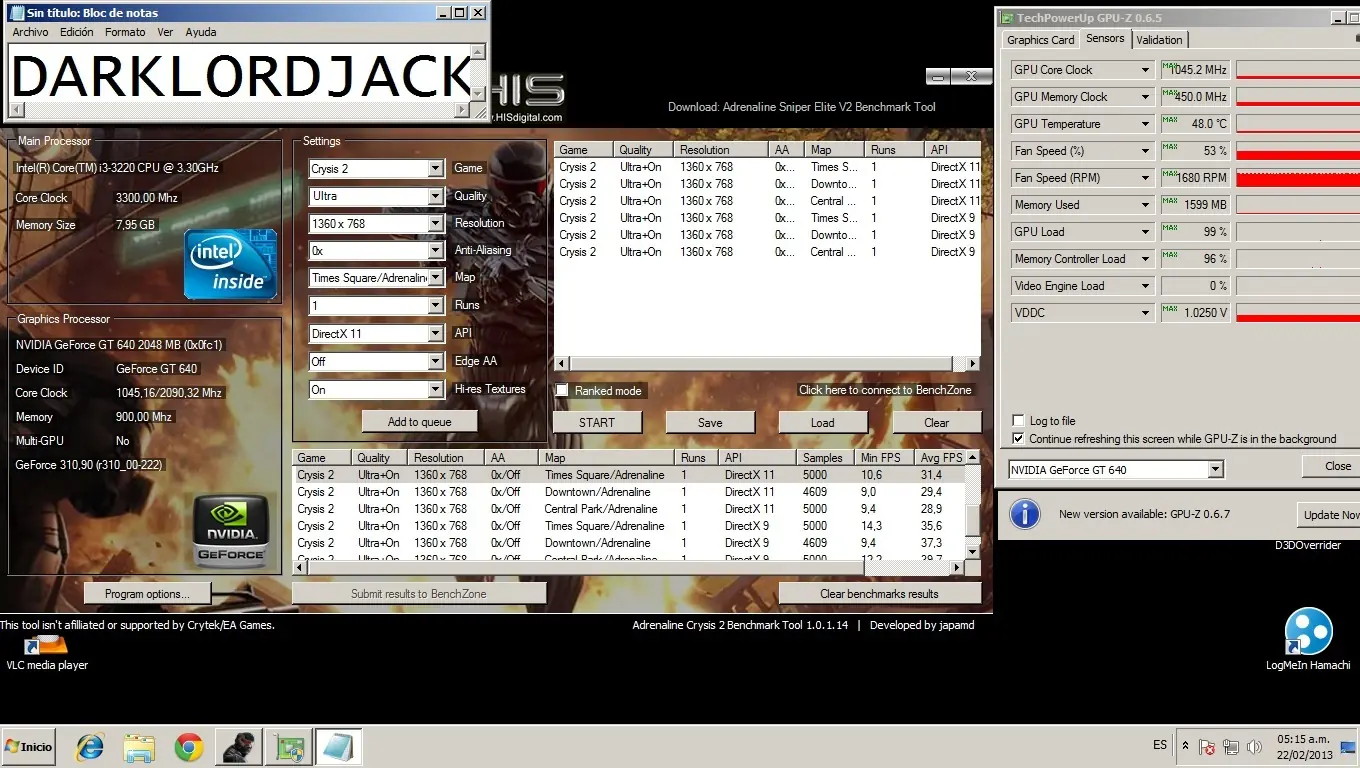Click the results list horizontal scrollbar

click(628, 567)
